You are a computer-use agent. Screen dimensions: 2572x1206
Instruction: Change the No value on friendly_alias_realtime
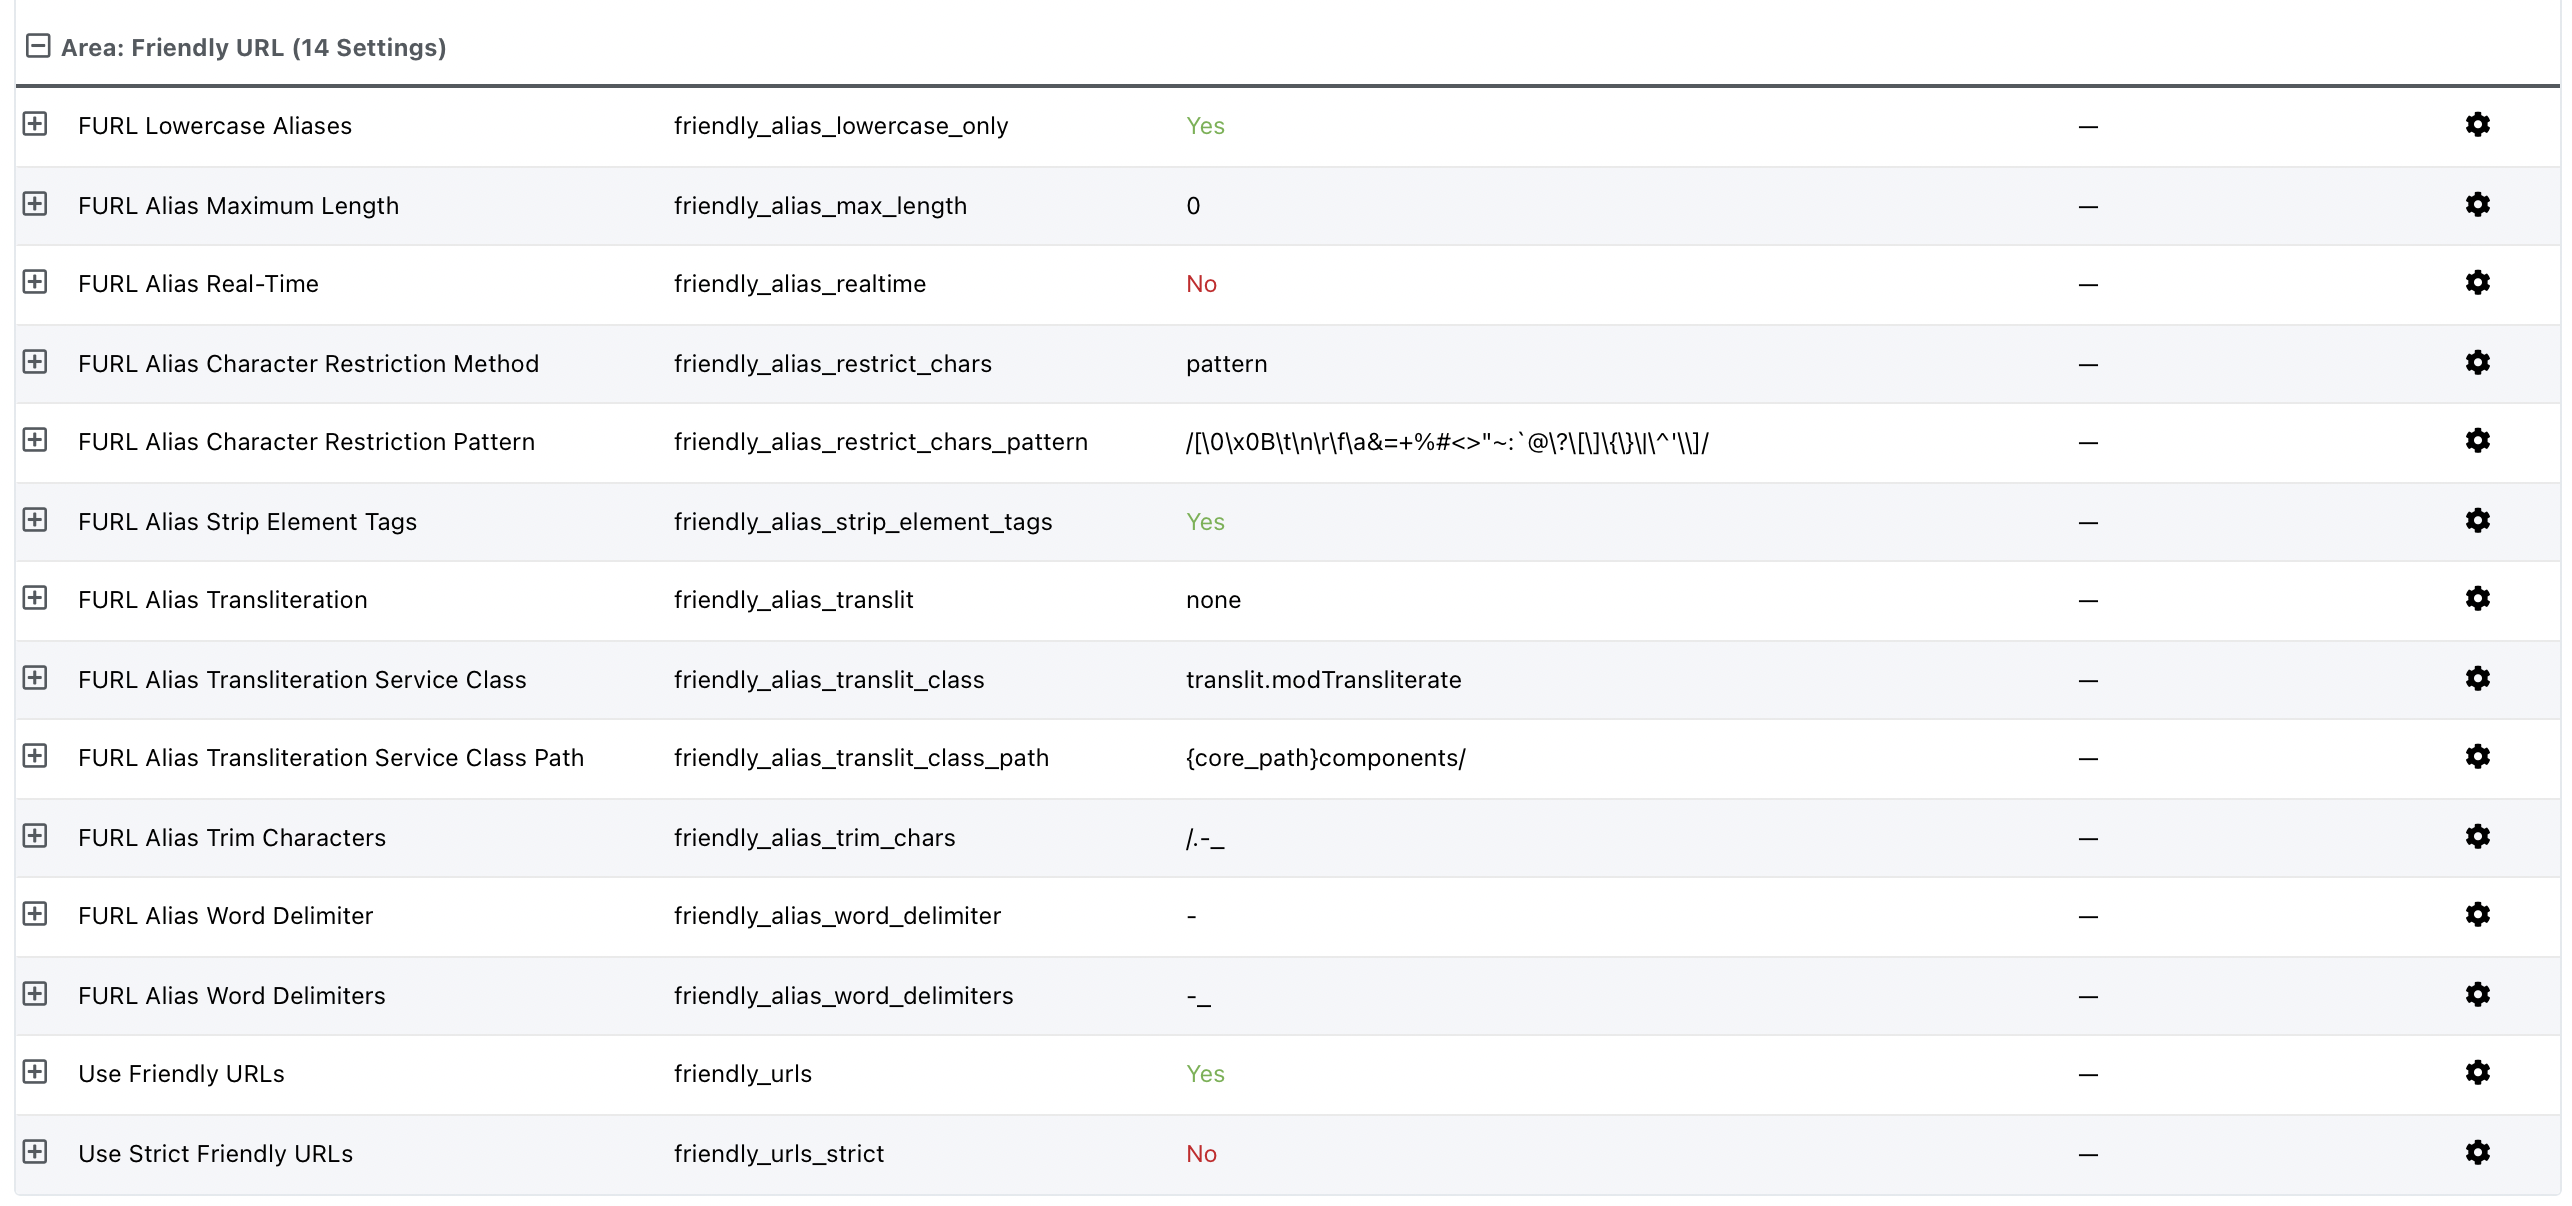coord(1201,283)
